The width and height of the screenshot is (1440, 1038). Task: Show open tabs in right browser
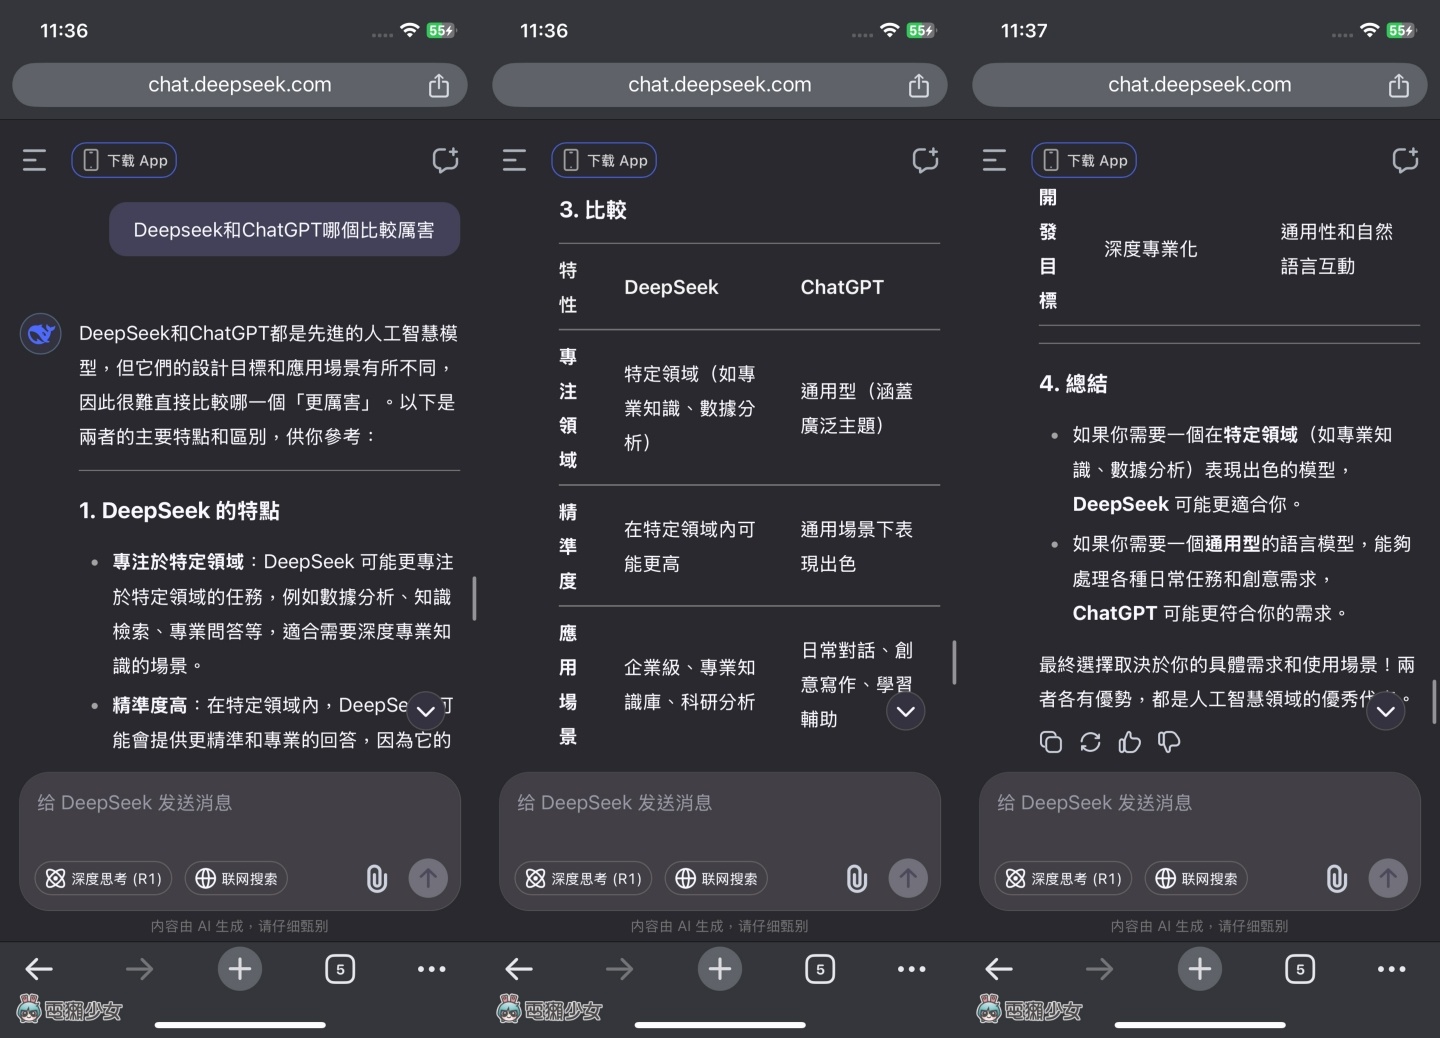tap(1300, 969)
